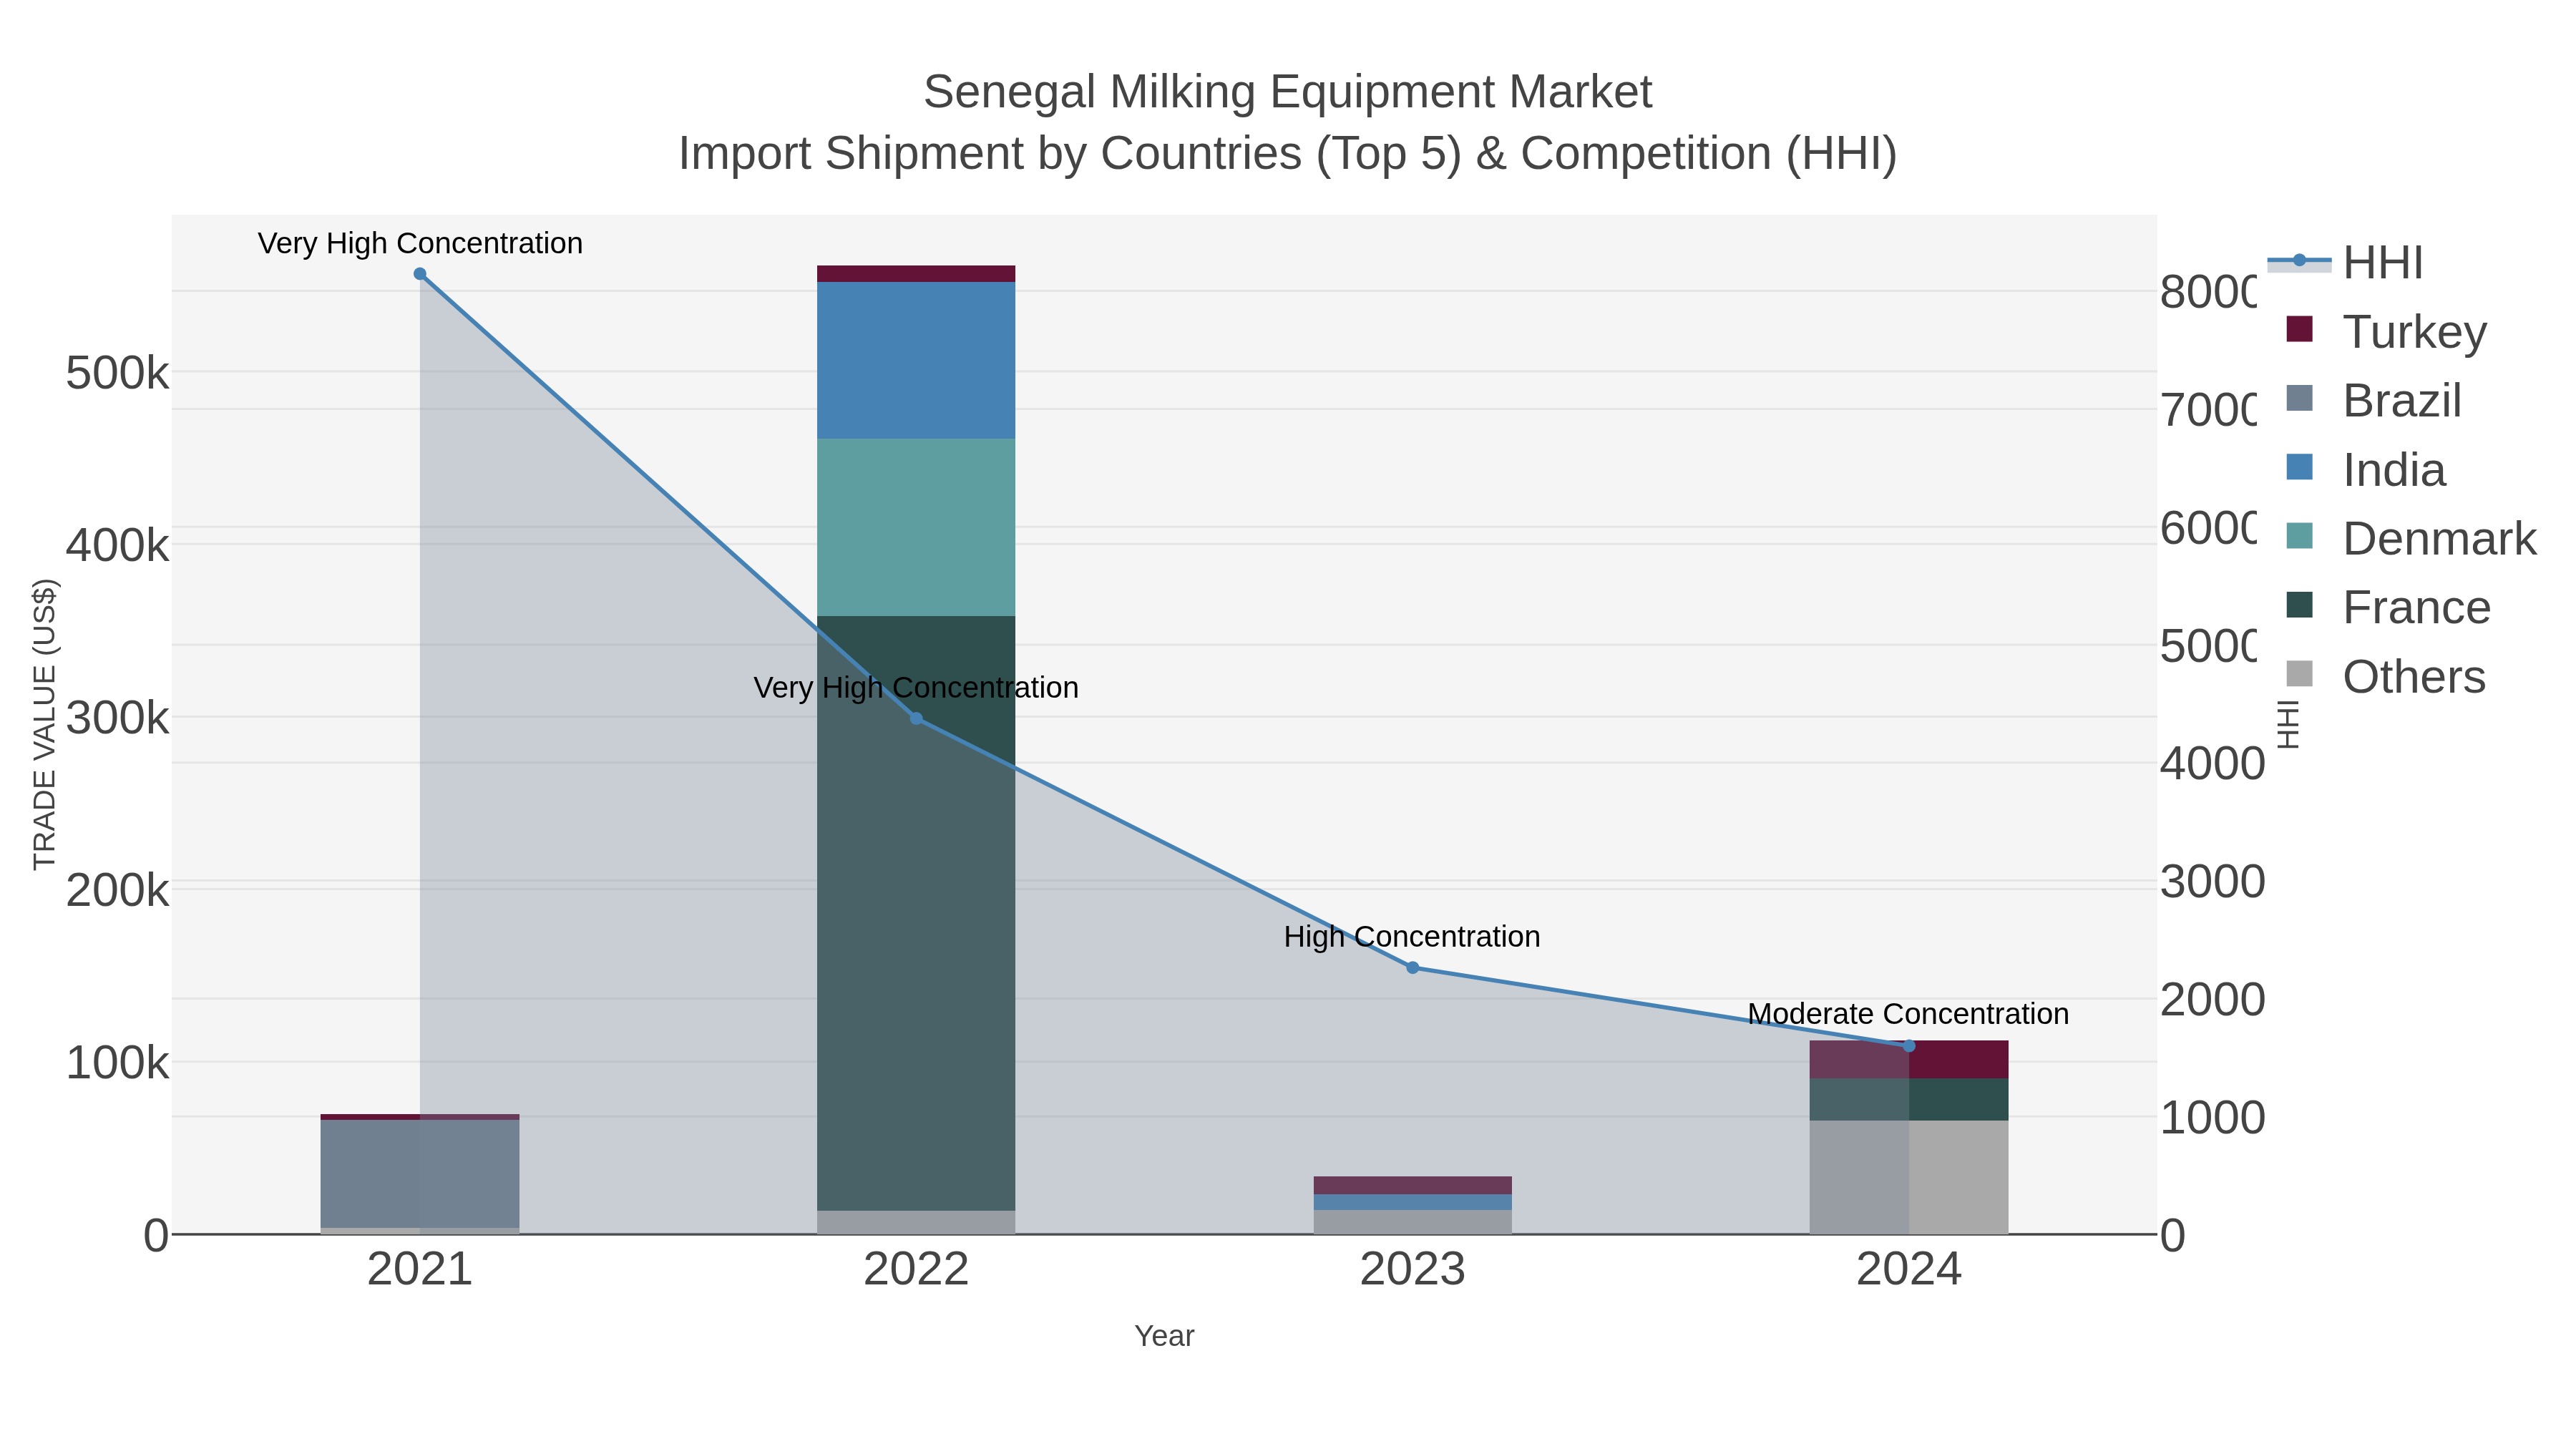Toggle the France legend entry
The height and width of the screenshot is (1449, 2576).
pyautogui.click(x=2388, y=607)
